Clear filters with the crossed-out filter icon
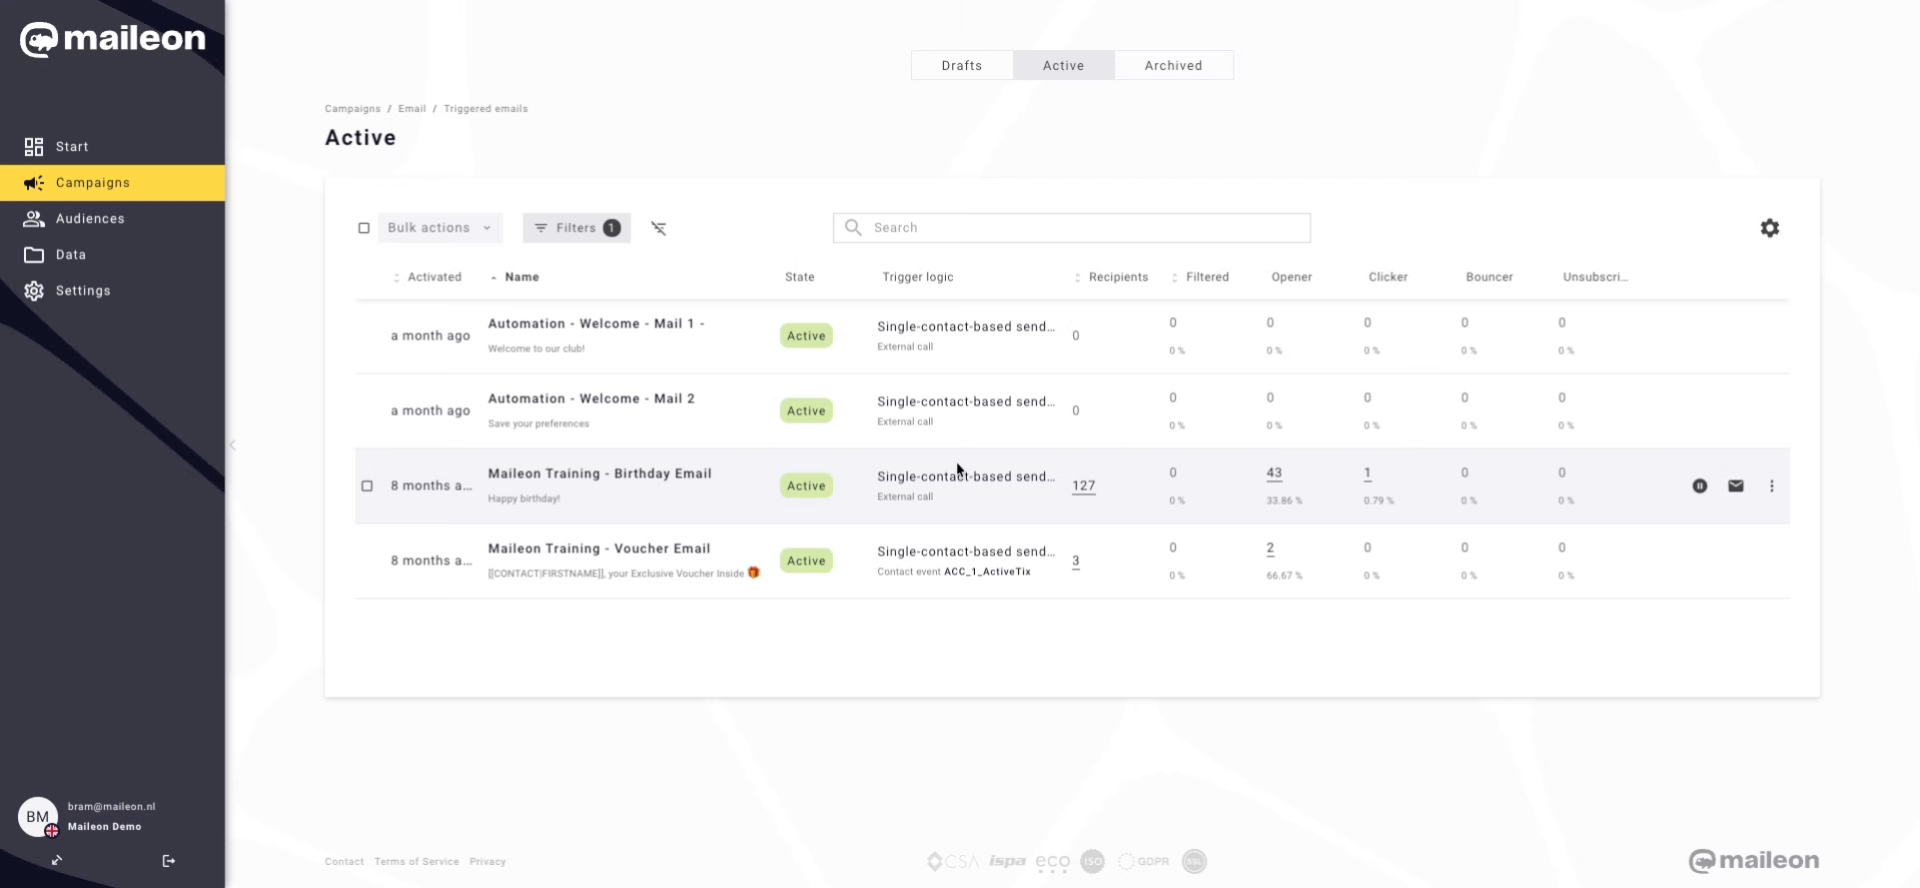This screenshot has width=1920, height=888. coord(658,228)
